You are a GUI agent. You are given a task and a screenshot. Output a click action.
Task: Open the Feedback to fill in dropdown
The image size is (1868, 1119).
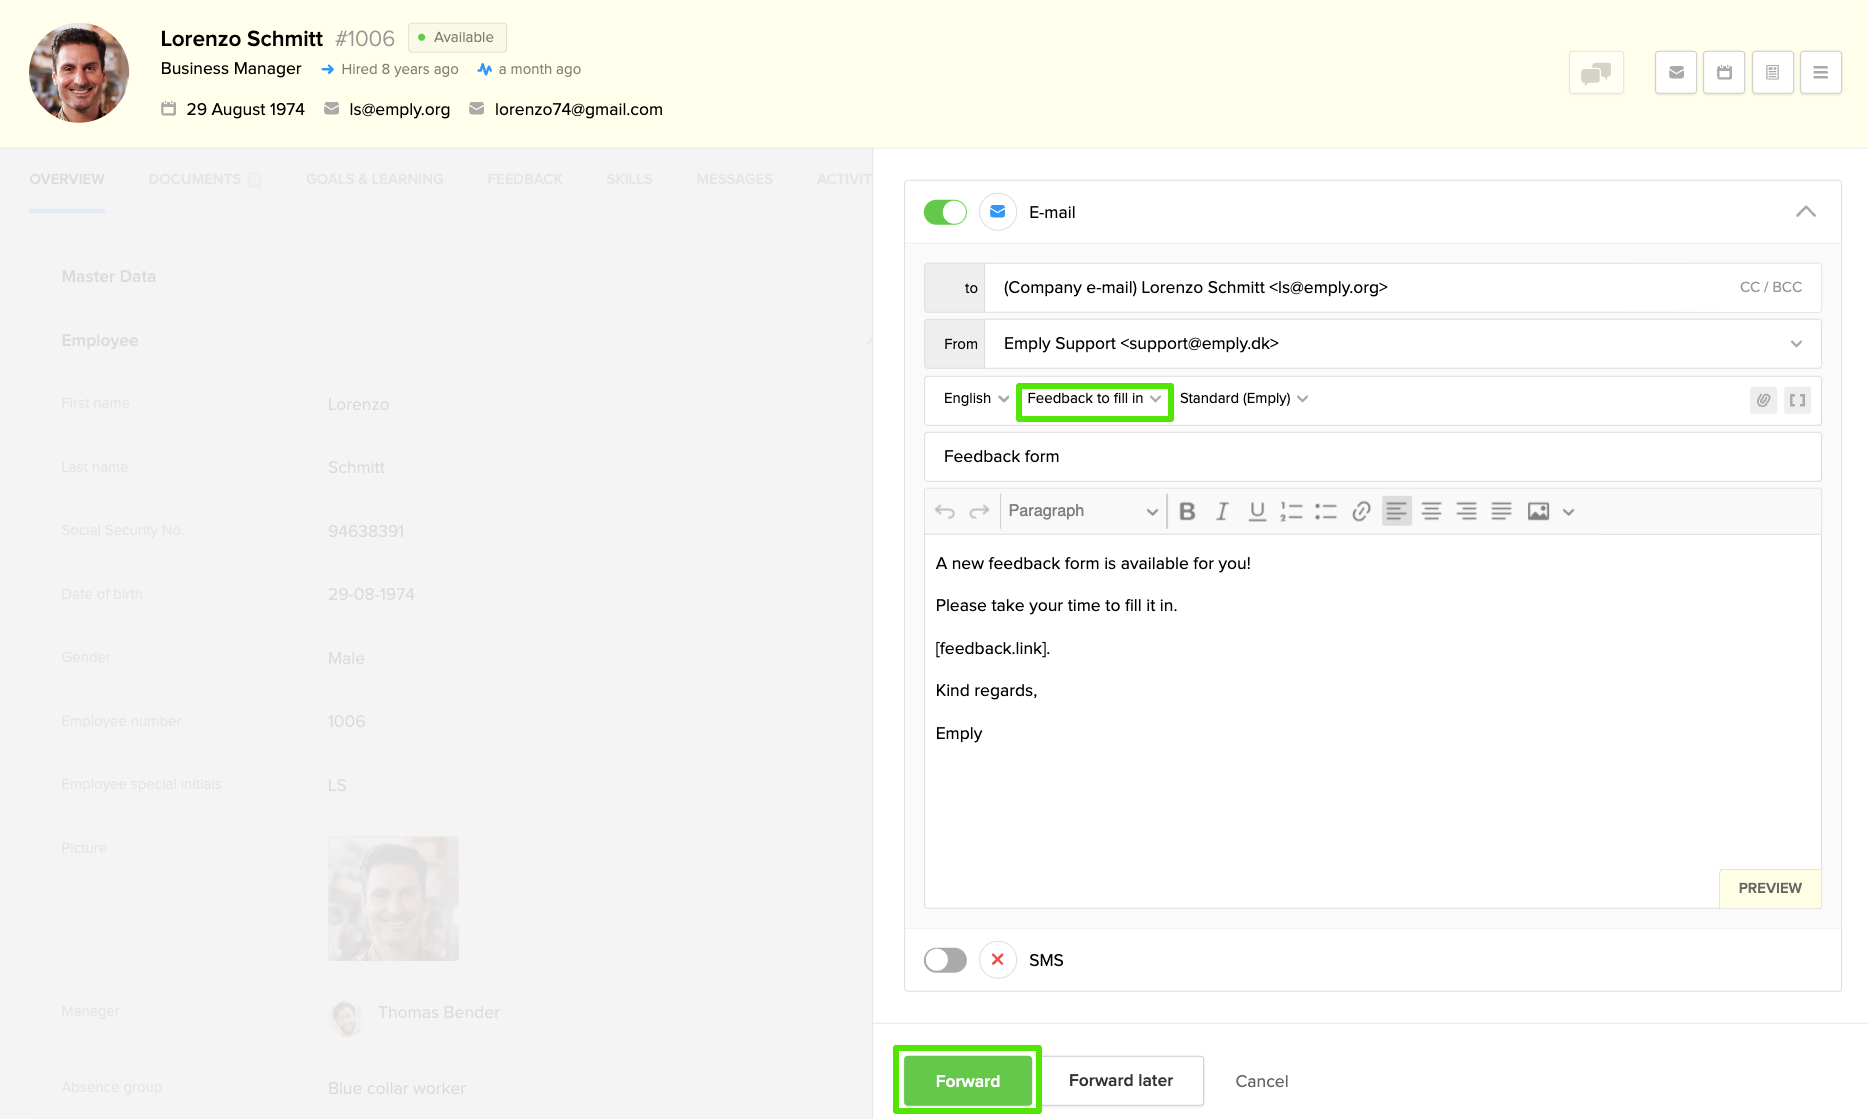point(1094,398)
